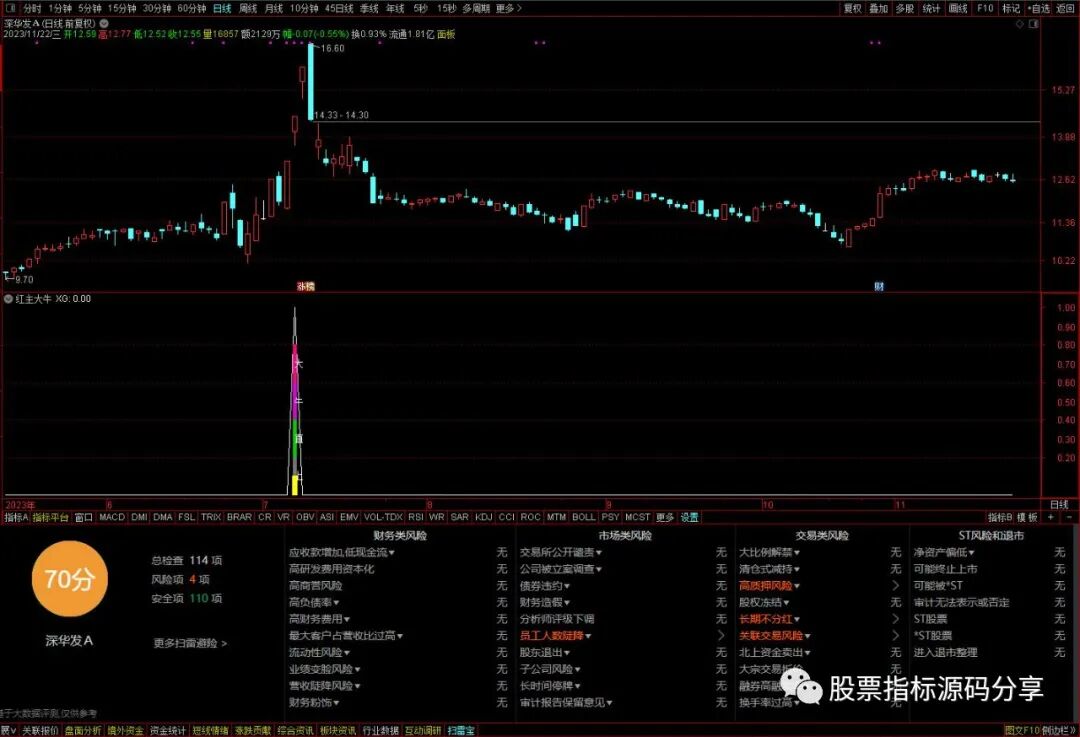
Task: Expand 净资产偏低 item
Action: 944,552
